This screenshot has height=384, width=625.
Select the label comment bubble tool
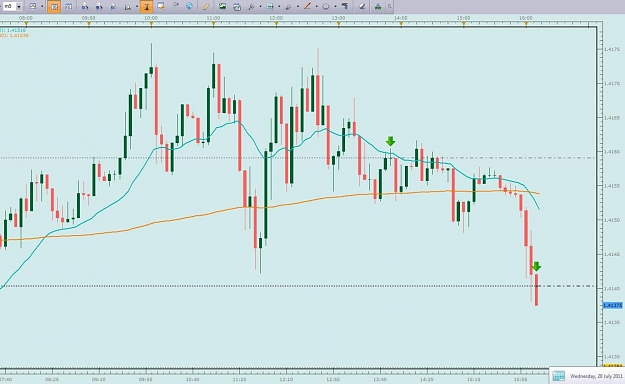pos(161,6)
